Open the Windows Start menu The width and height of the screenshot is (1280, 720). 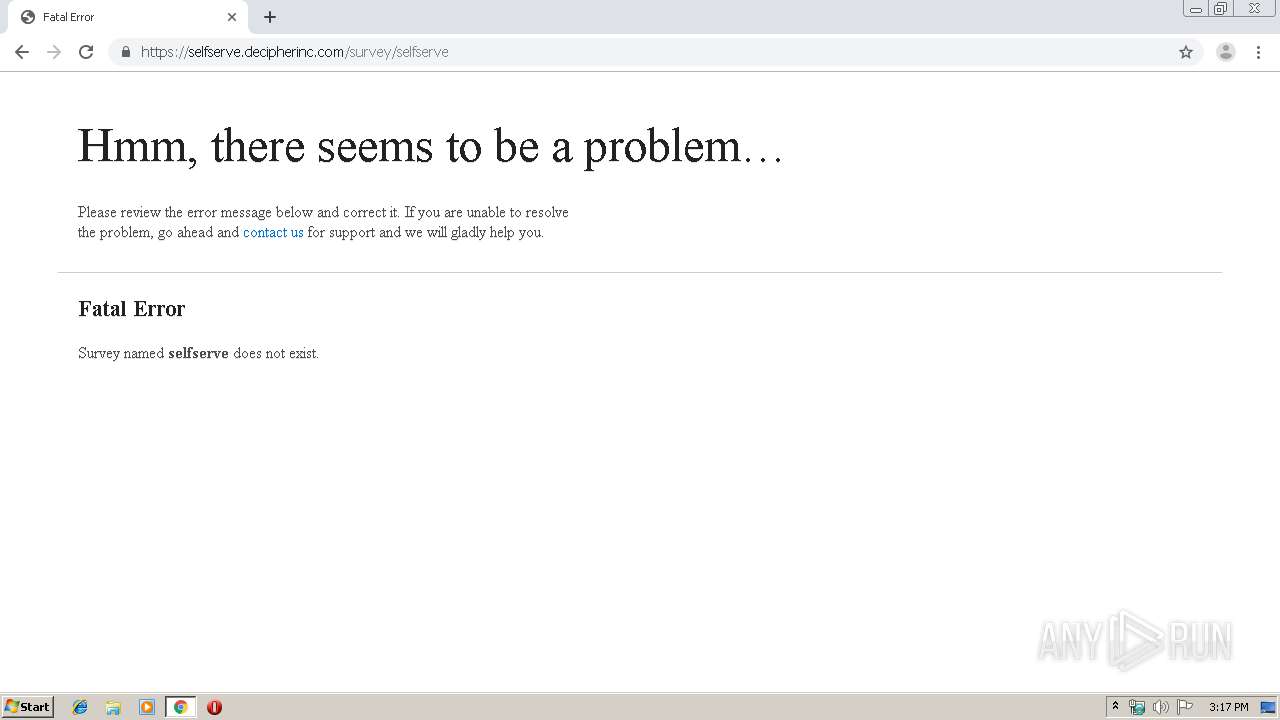28,707
